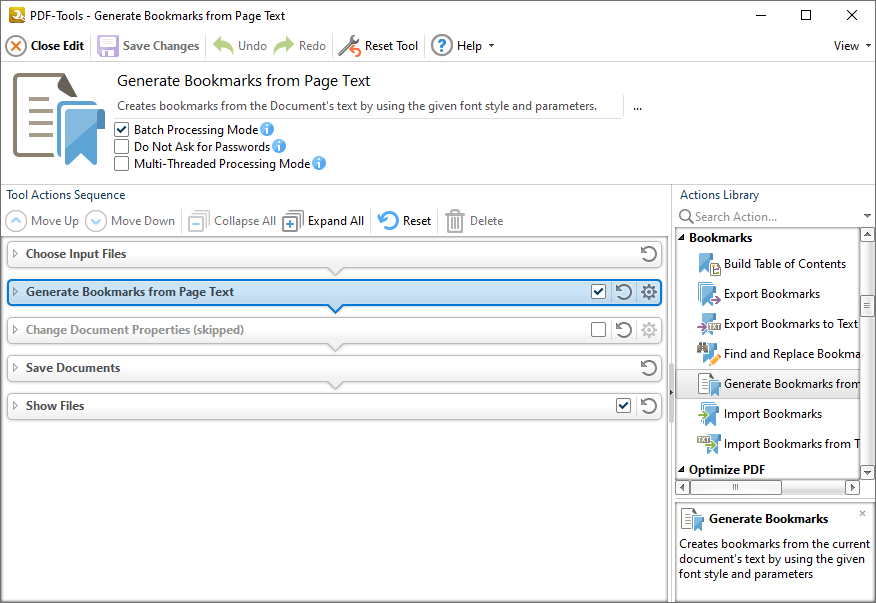Click the ellipsis next to the tool description

[638, 107]
